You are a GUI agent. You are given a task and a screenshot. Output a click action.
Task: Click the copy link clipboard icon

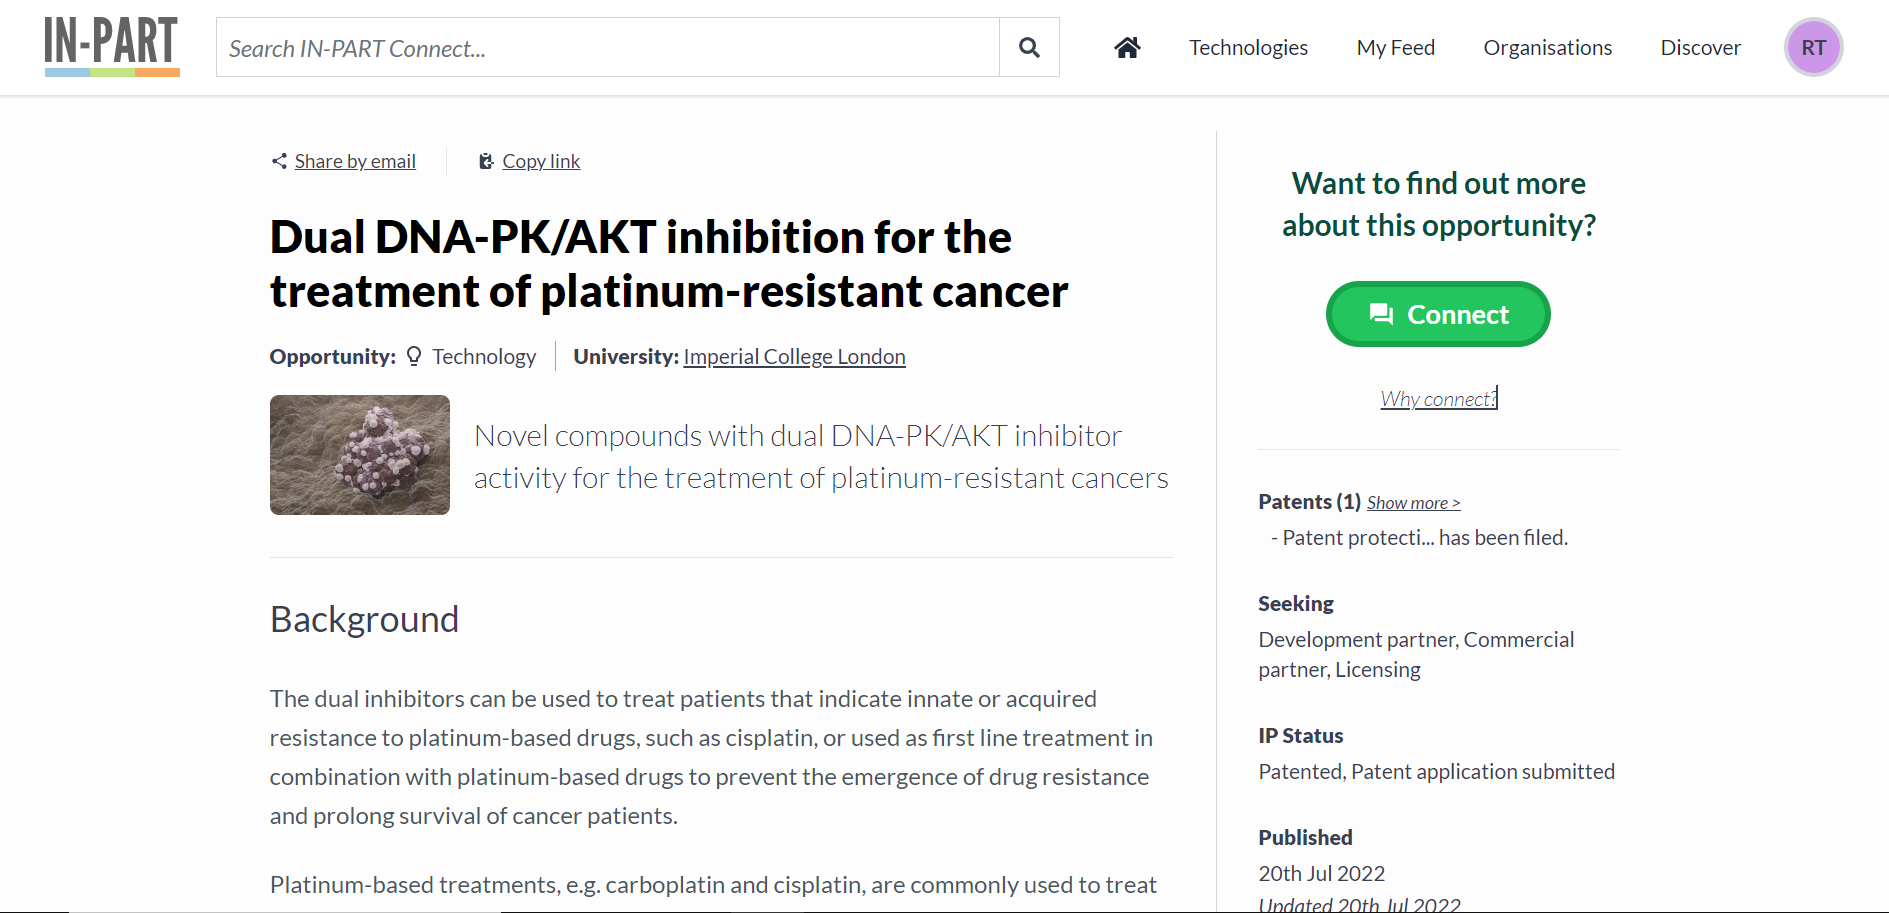486,161
